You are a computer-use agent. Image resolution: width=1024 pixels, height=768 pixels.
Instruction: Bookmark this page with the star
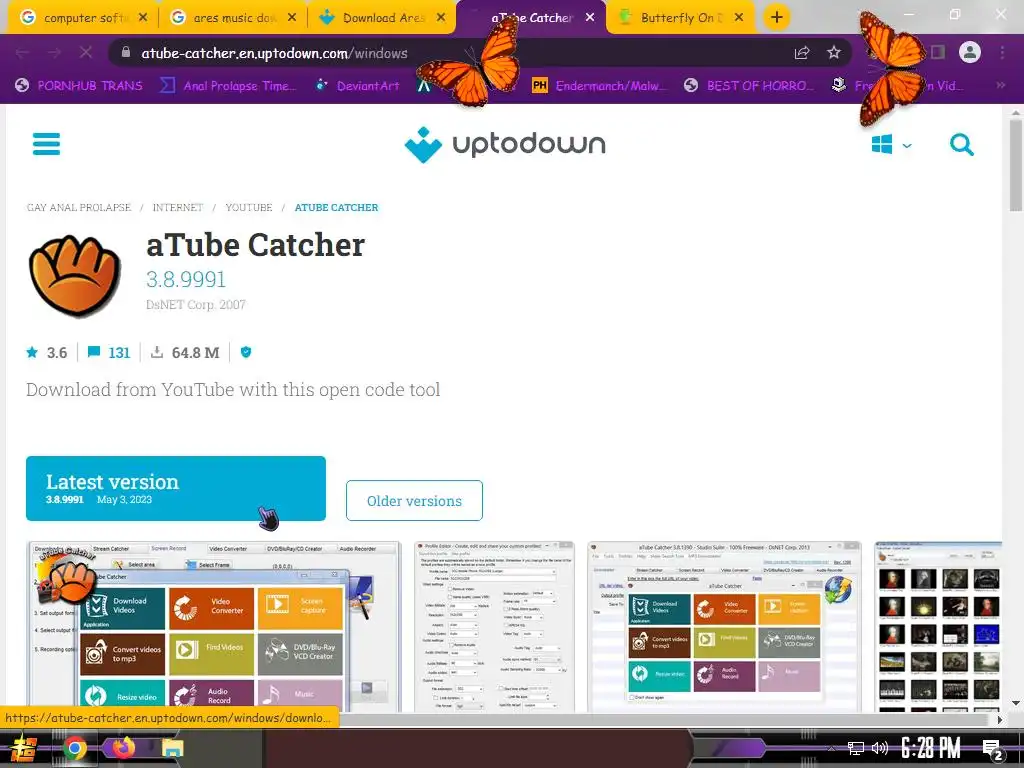click(x=834, y=53)
